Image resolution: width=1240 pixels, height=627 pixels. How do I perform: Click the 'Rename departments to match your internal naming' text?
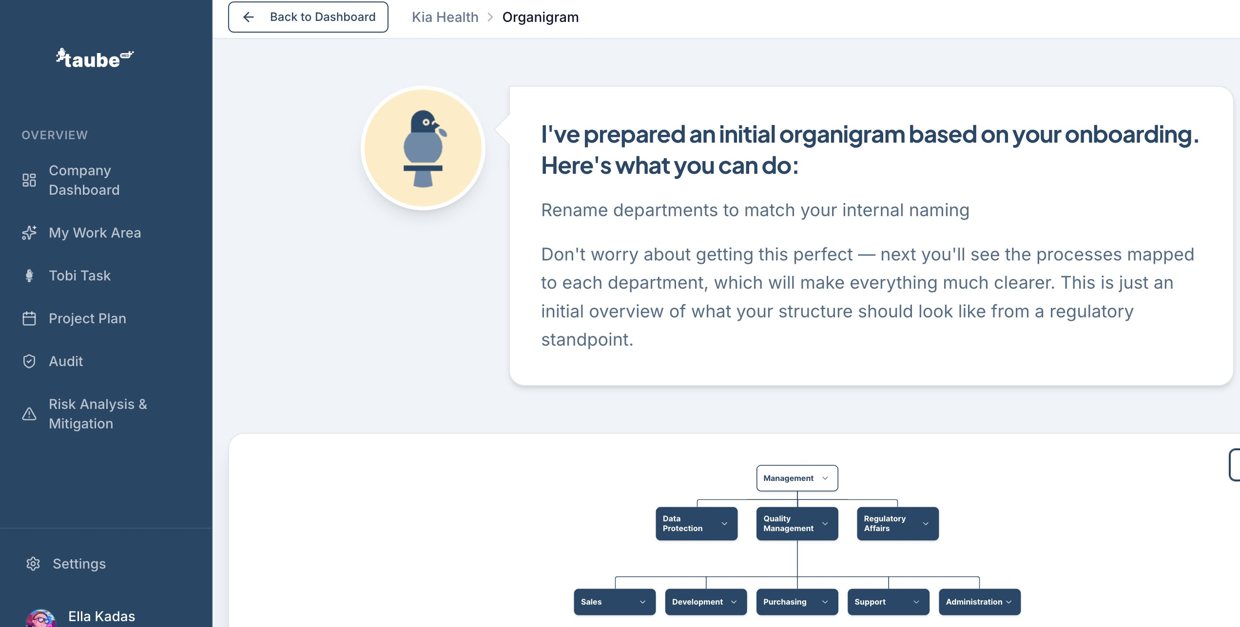click(755, 210)
